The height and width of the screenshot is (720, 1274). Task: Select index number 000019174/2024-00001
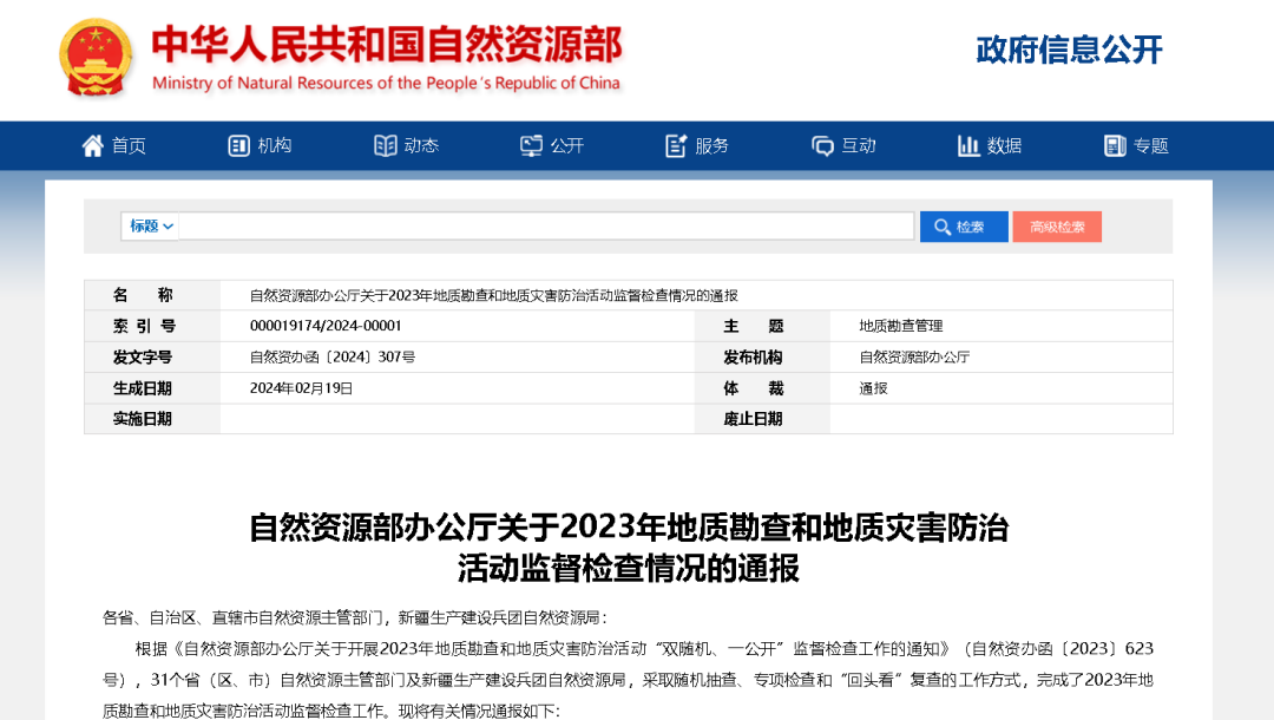(325, 326)
